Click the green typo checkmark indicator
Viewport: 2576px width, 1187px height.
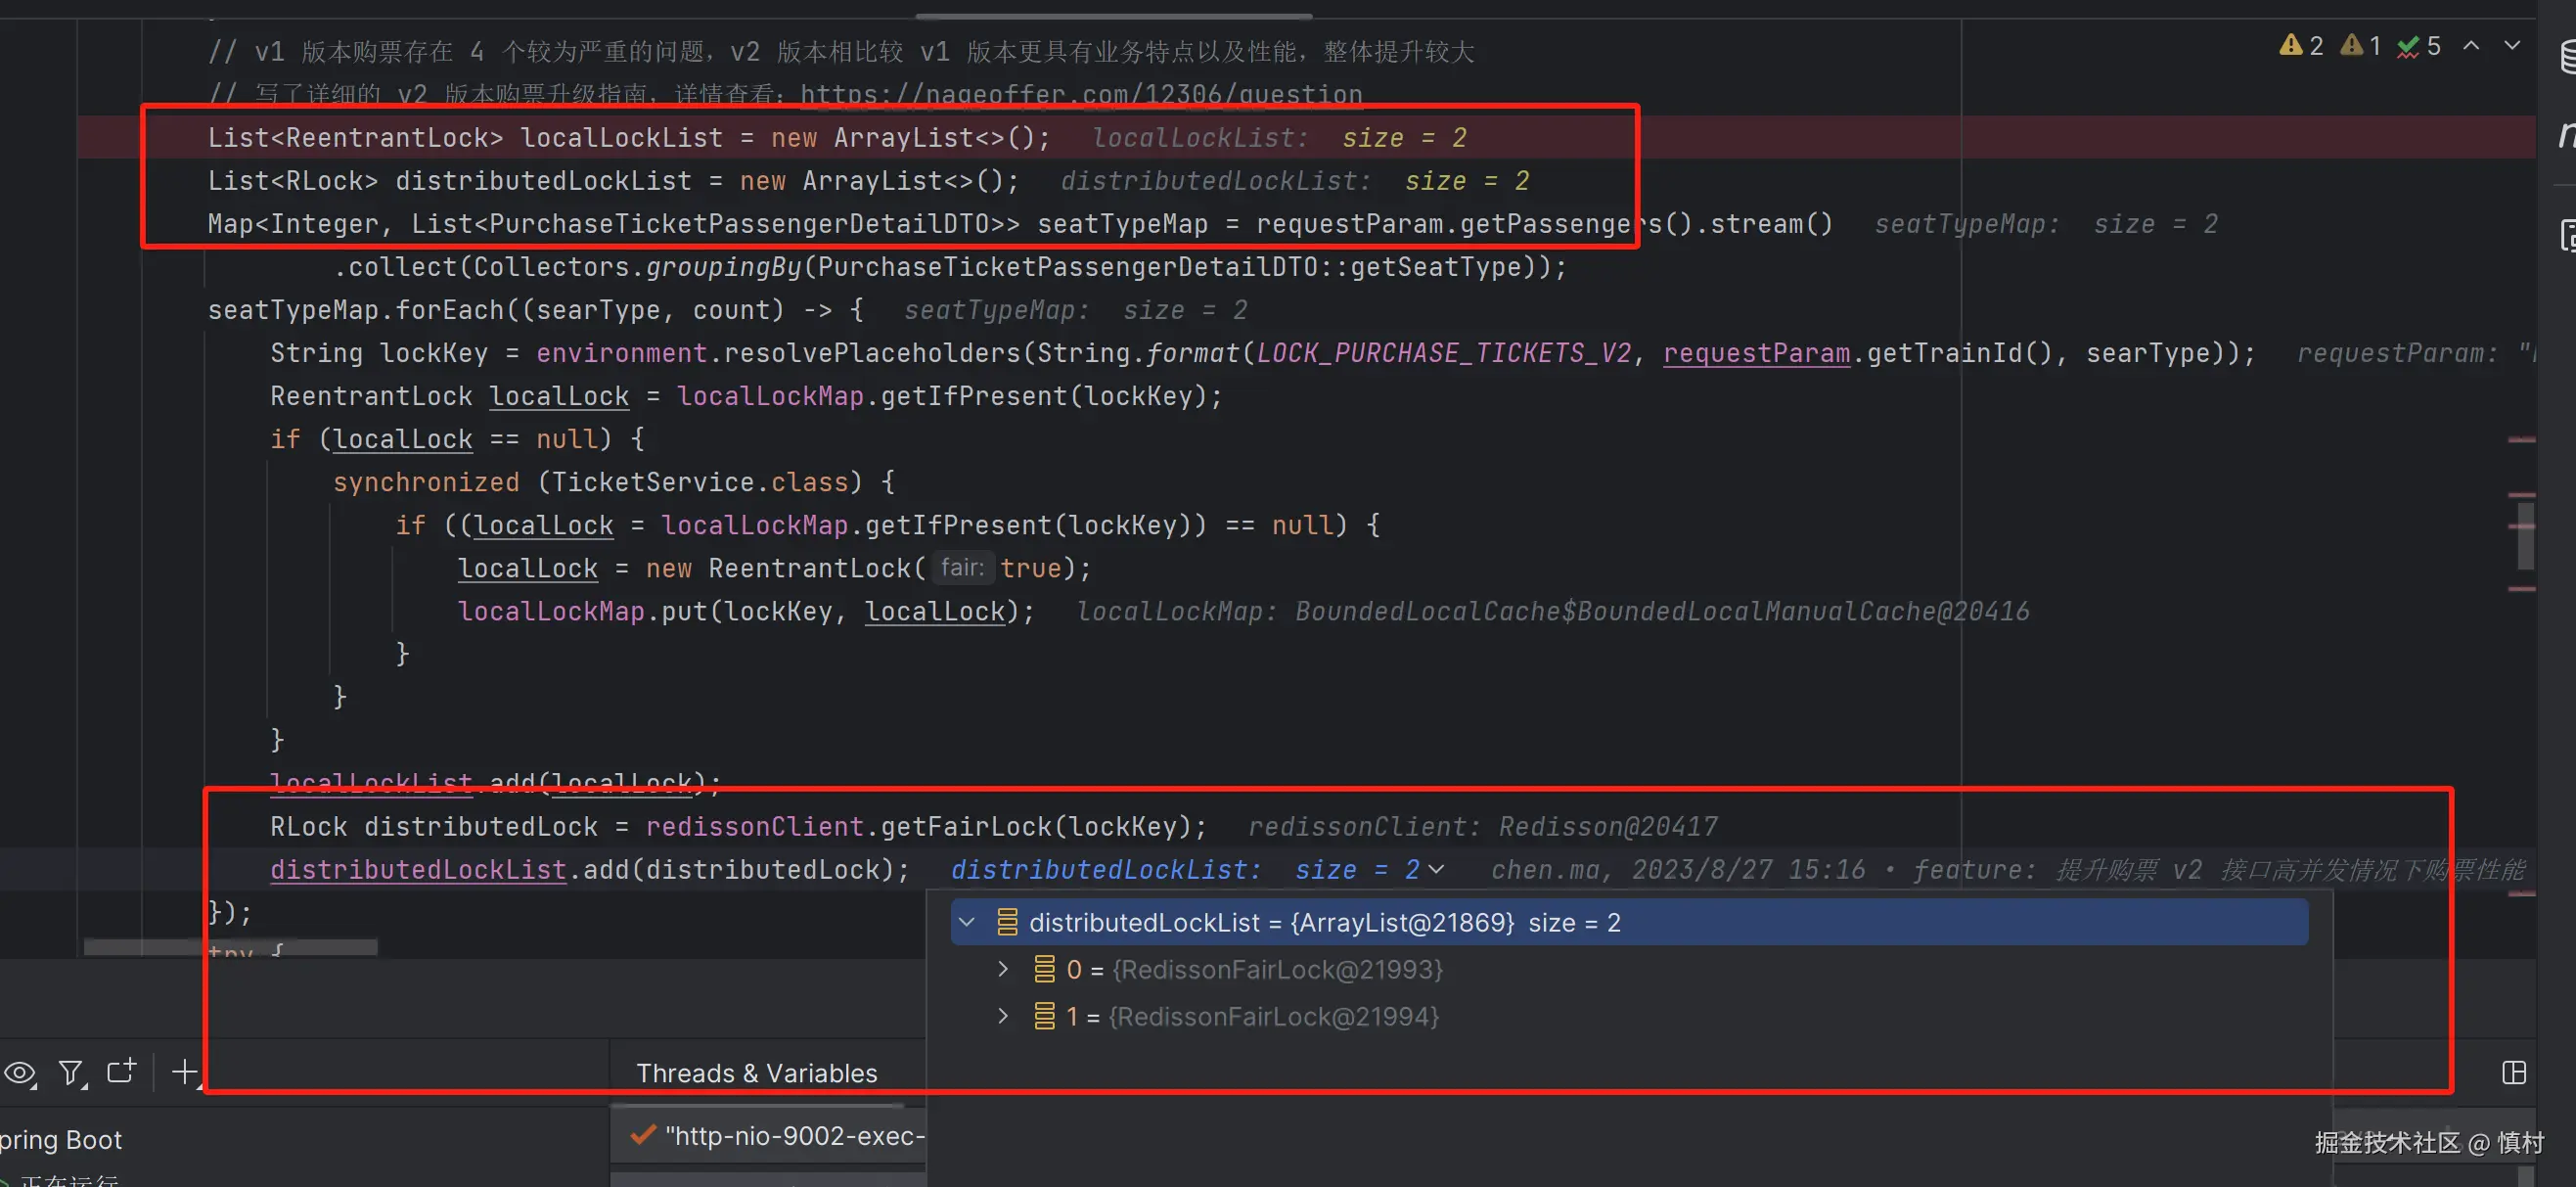2418,46
